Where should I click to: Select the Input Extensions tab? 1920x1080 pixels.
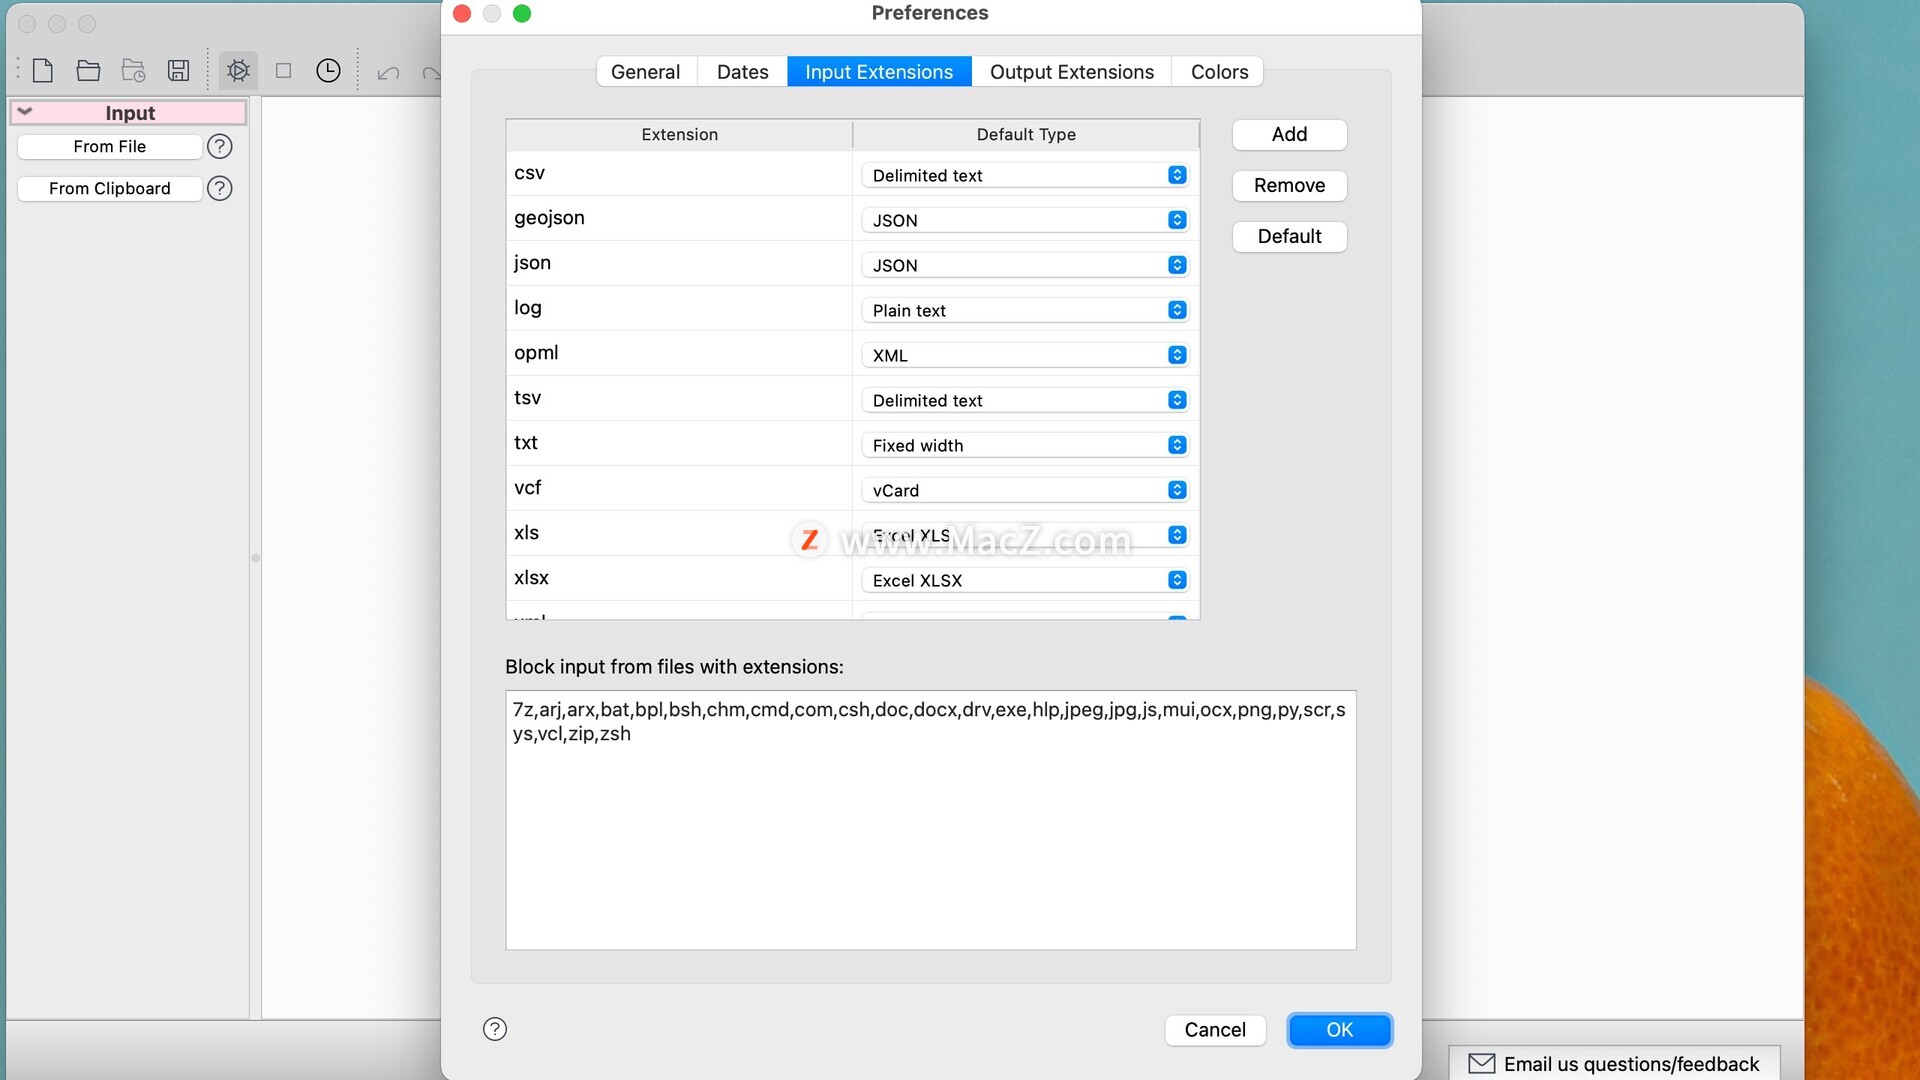(x=879, y=72)
